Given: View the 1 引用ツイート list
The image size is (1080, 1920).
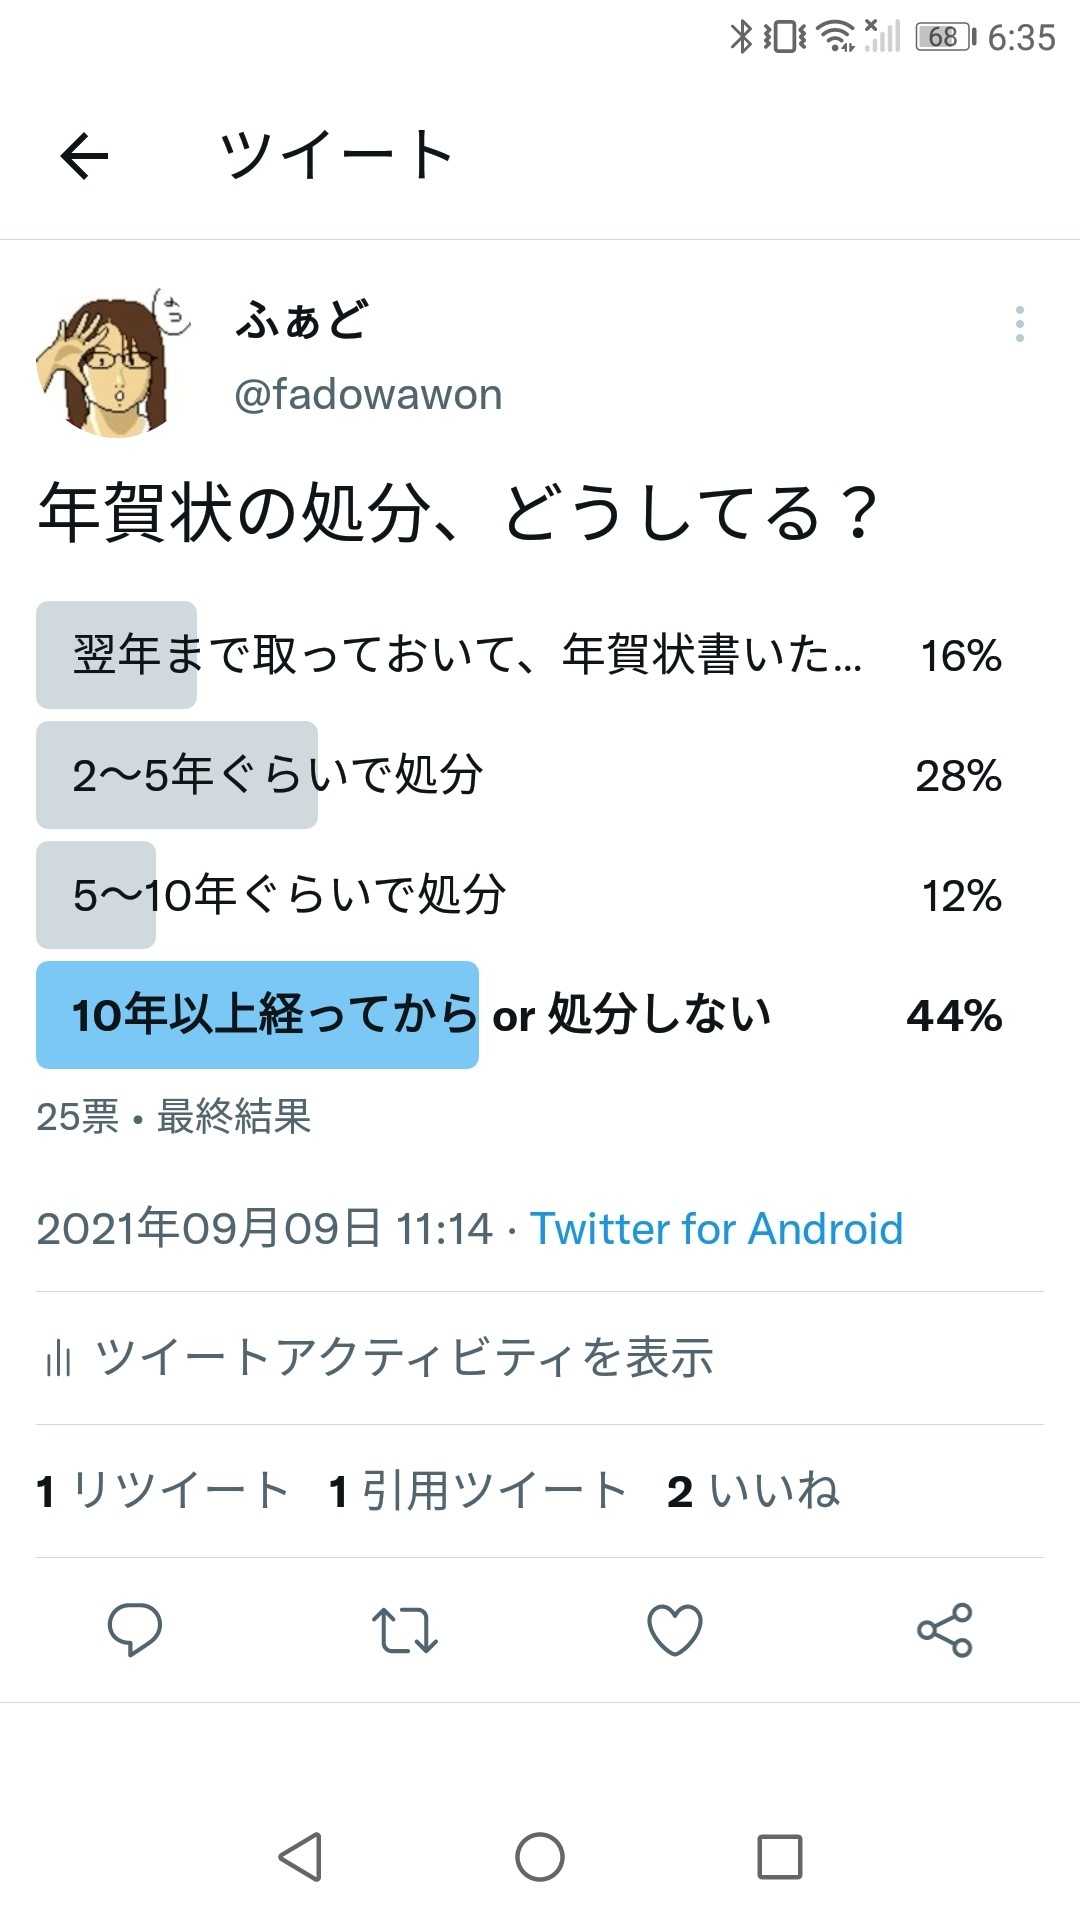Looking at the screenshot, I should pos(478,1491).
